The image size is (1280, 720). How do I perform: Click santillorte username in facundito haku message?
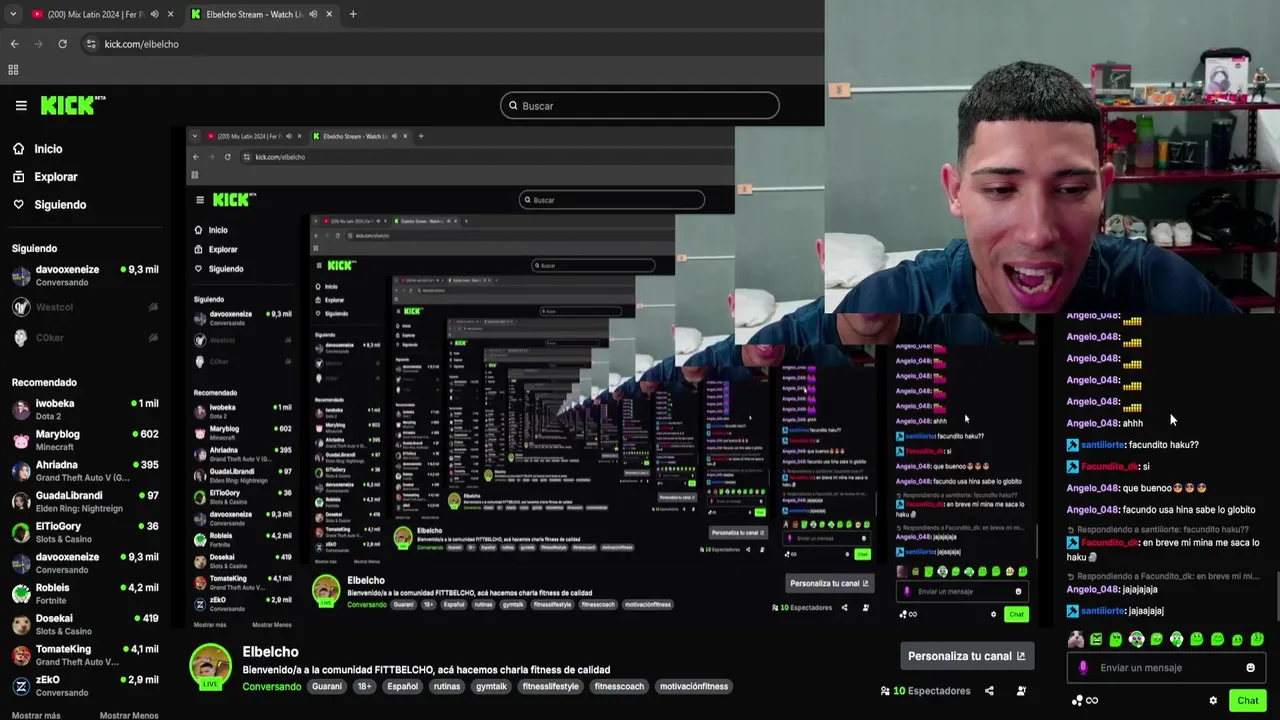point(1102,445)
